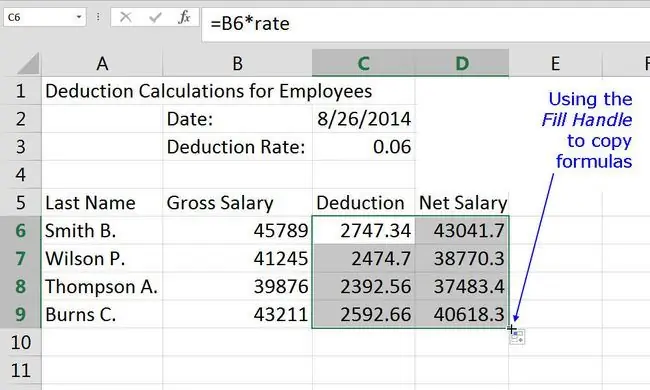Select column C header
The width and height of the screenshot is (650, 390).
(364, 63)
